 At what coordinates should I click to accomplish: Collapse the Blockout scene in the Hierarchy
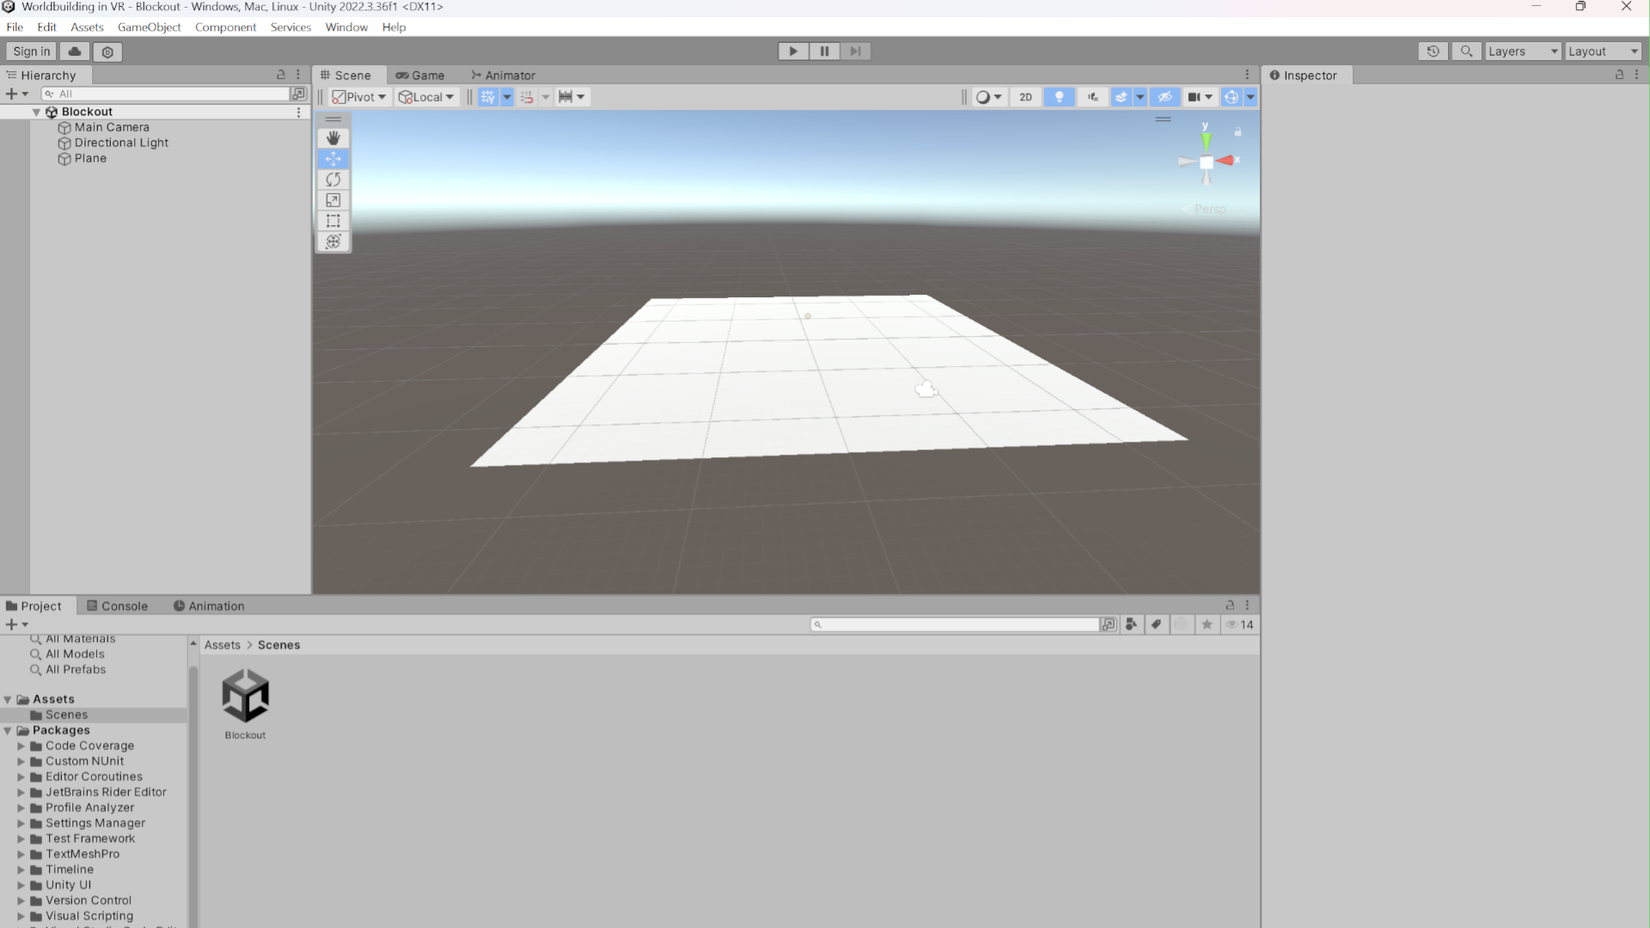[x=36, y=111]
